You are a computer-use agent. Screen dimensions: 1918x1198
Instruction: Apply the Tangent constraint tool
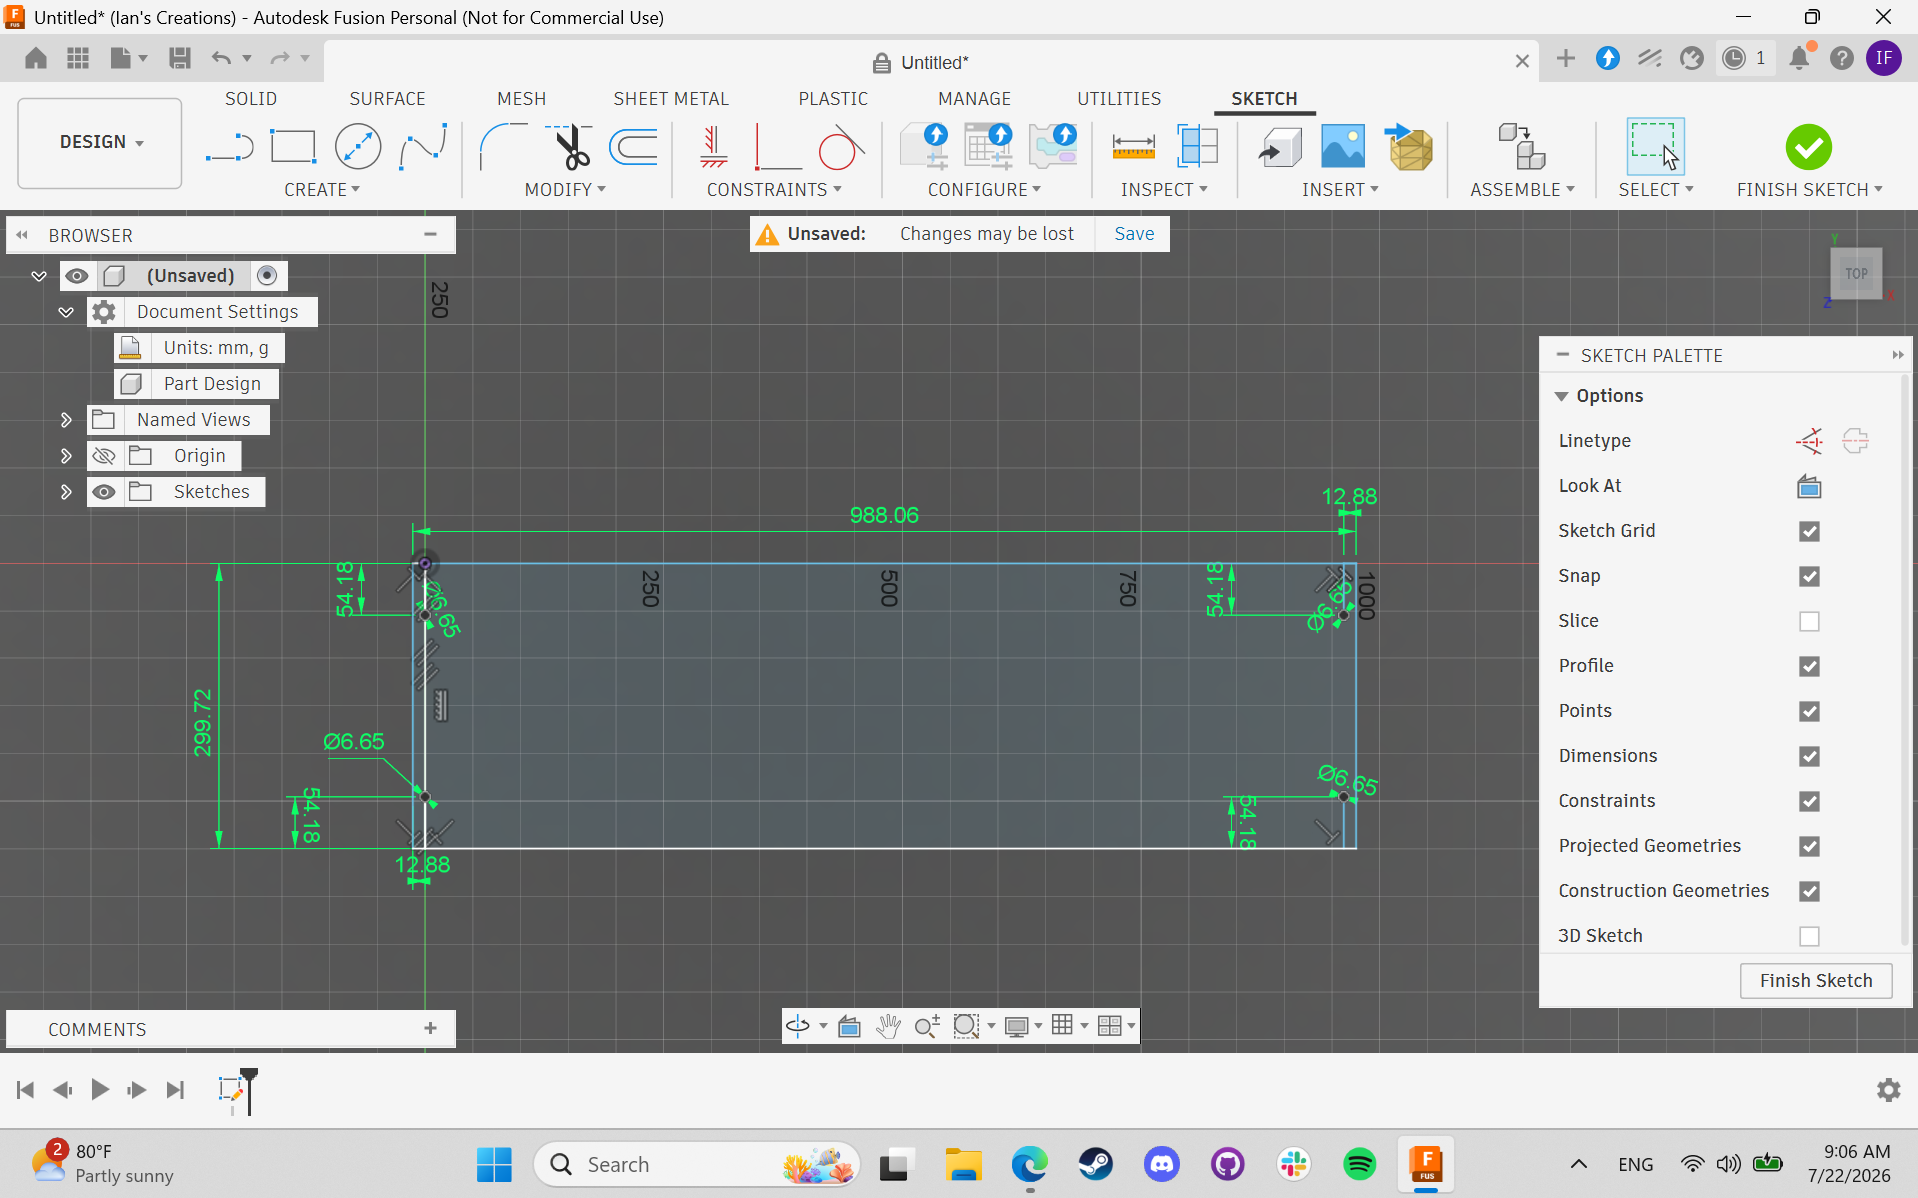click(x=840, y=147)
